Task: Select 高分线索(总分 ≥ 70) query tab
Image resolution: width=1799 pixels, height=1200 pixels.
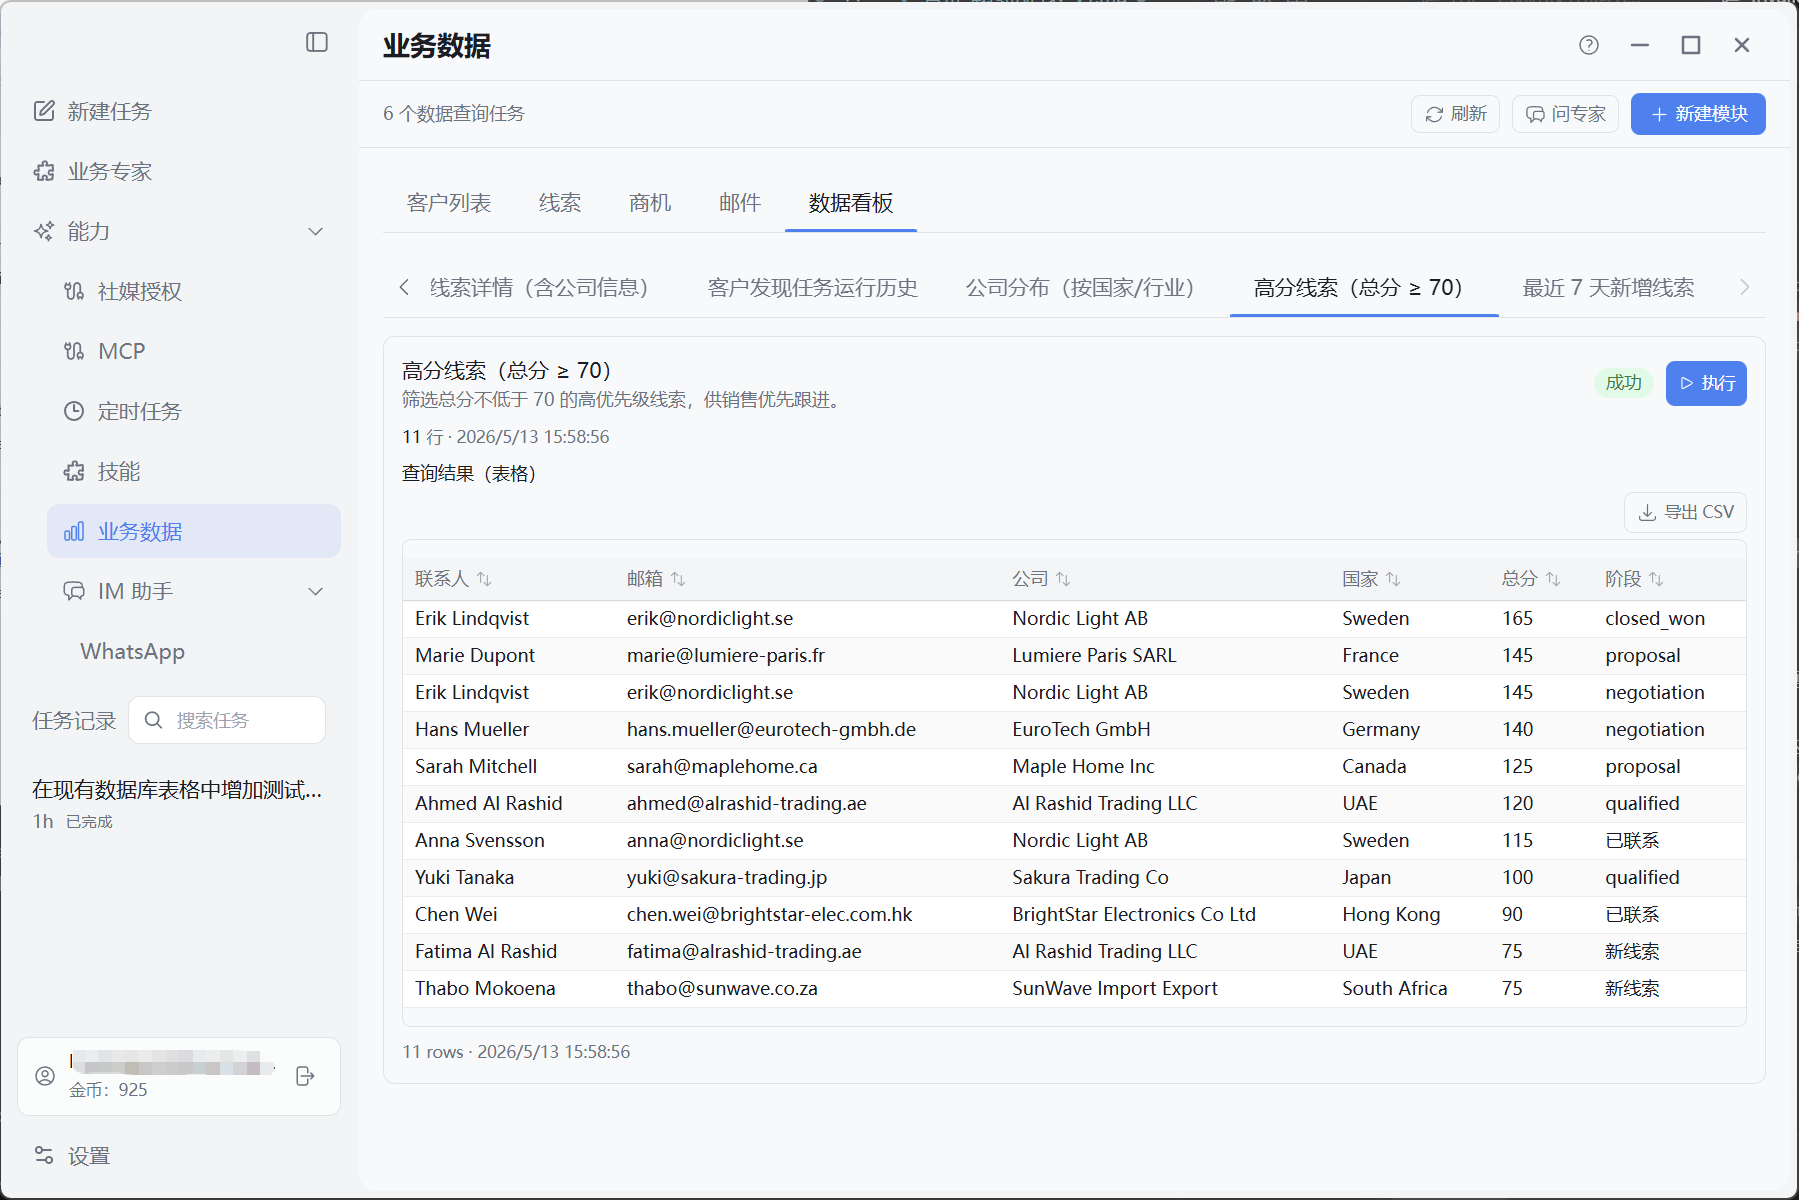Action: (1364, 288)
